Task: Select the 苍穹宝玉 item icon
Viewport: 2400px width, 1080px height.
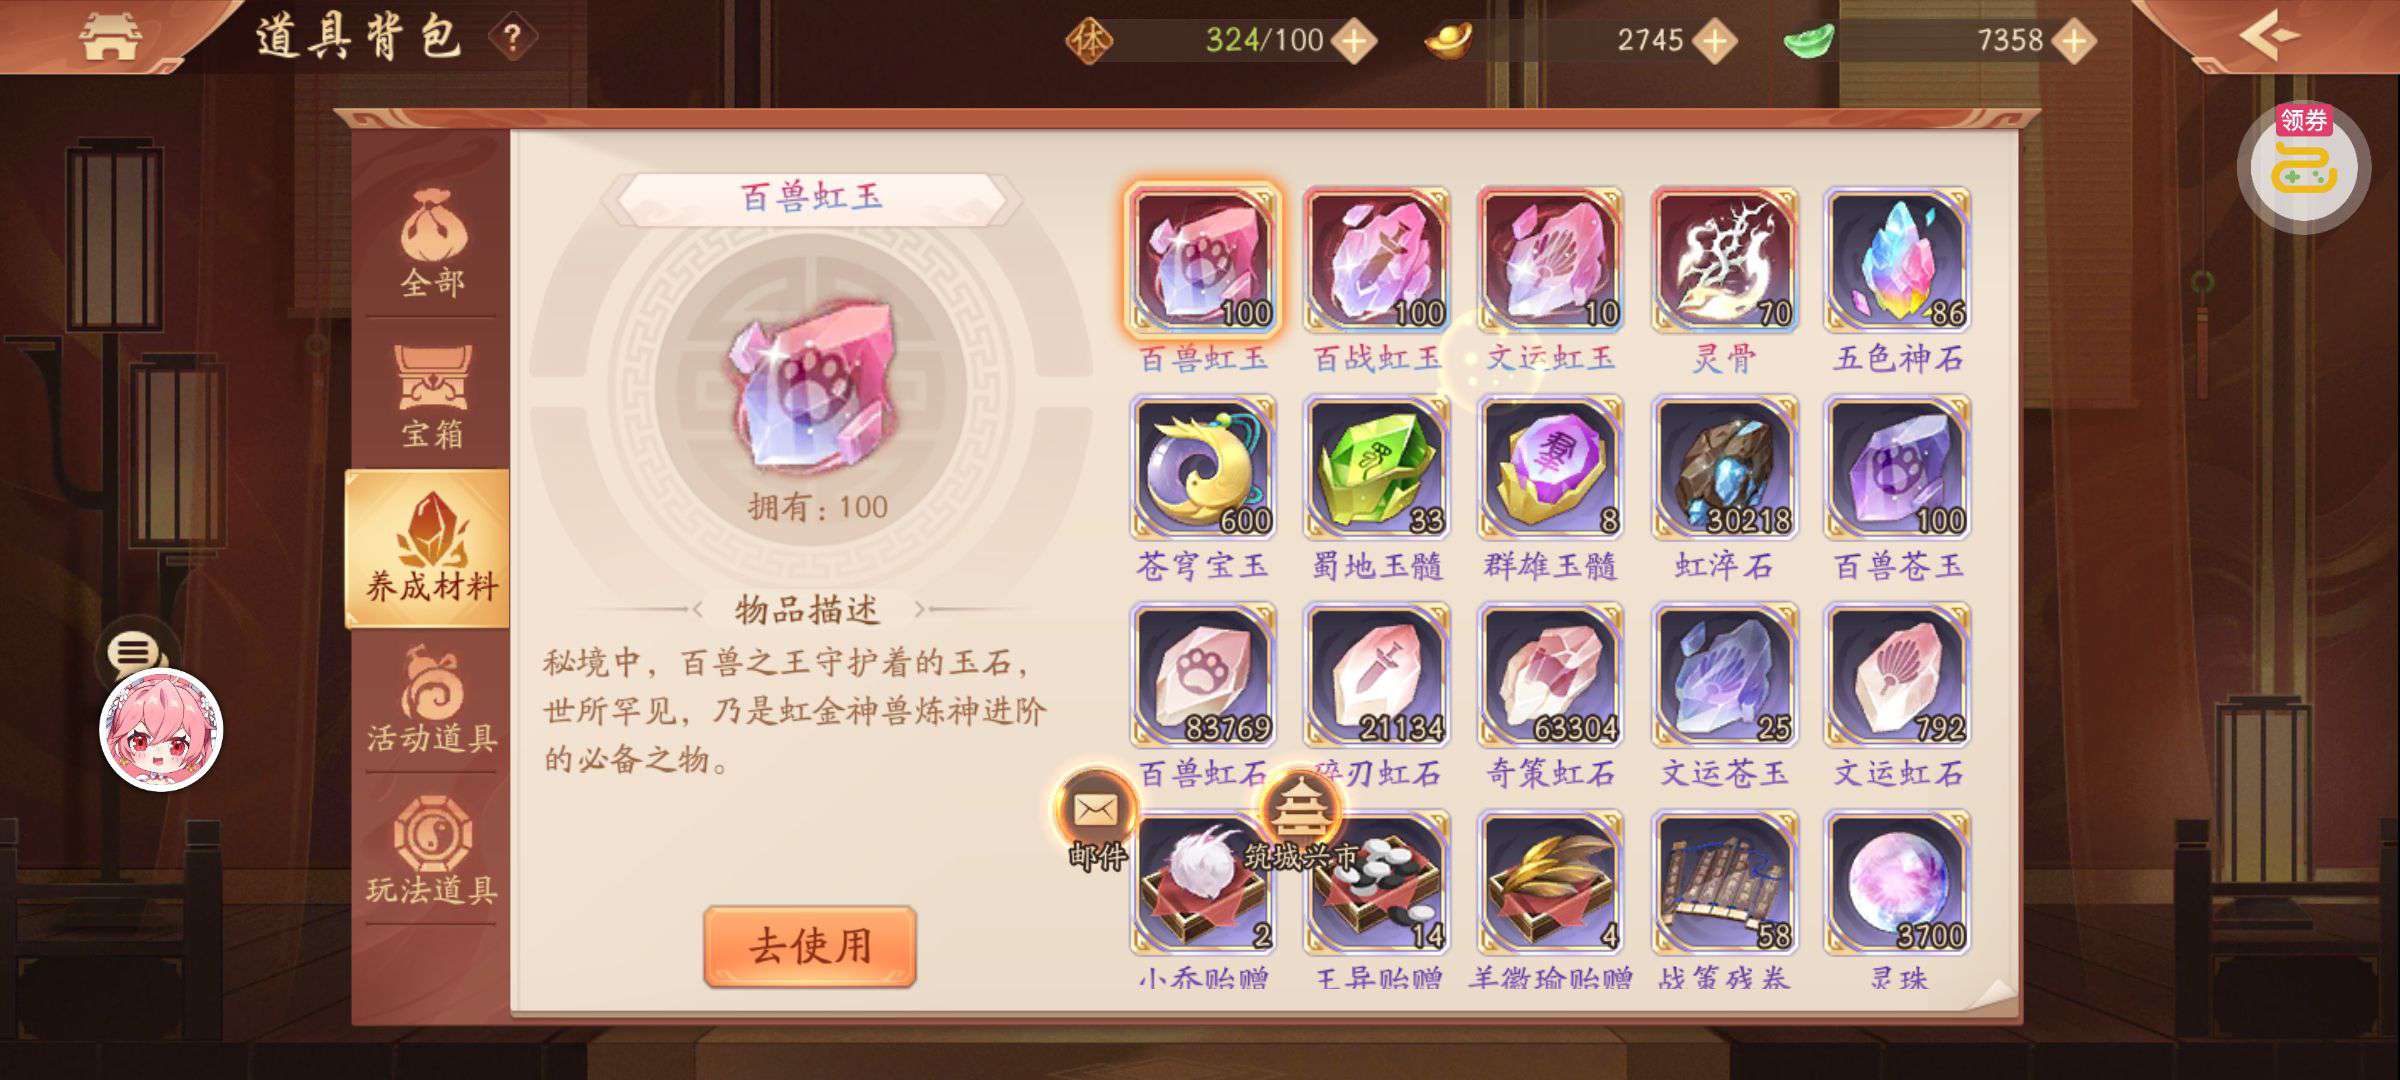Action: [1203, 467]
